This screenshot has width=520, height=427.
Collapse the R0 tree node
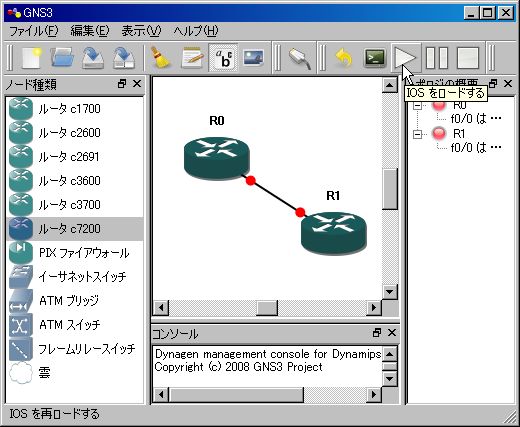[417, 106]
